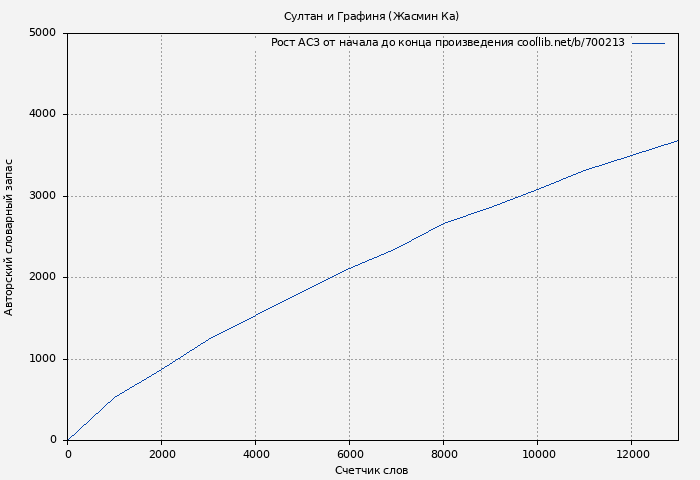Viewport: 700px width, 480px height.
Task: Click the curve's right end point
Action: click(678, 140)
